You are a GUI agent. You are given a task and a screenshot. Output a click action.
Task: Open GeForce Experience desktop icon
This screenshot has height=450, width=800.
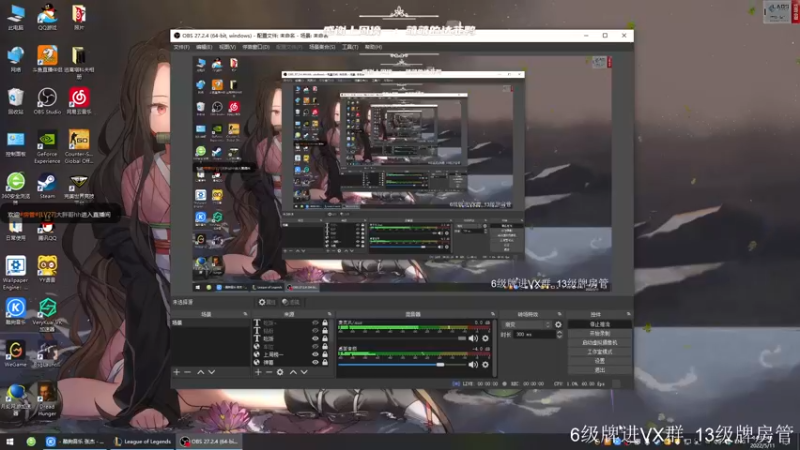click(47, 146)
